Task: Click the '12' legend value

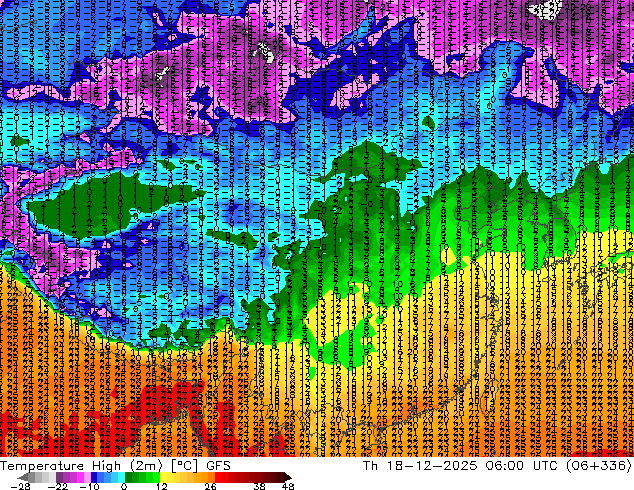Action: pos(162,486)
